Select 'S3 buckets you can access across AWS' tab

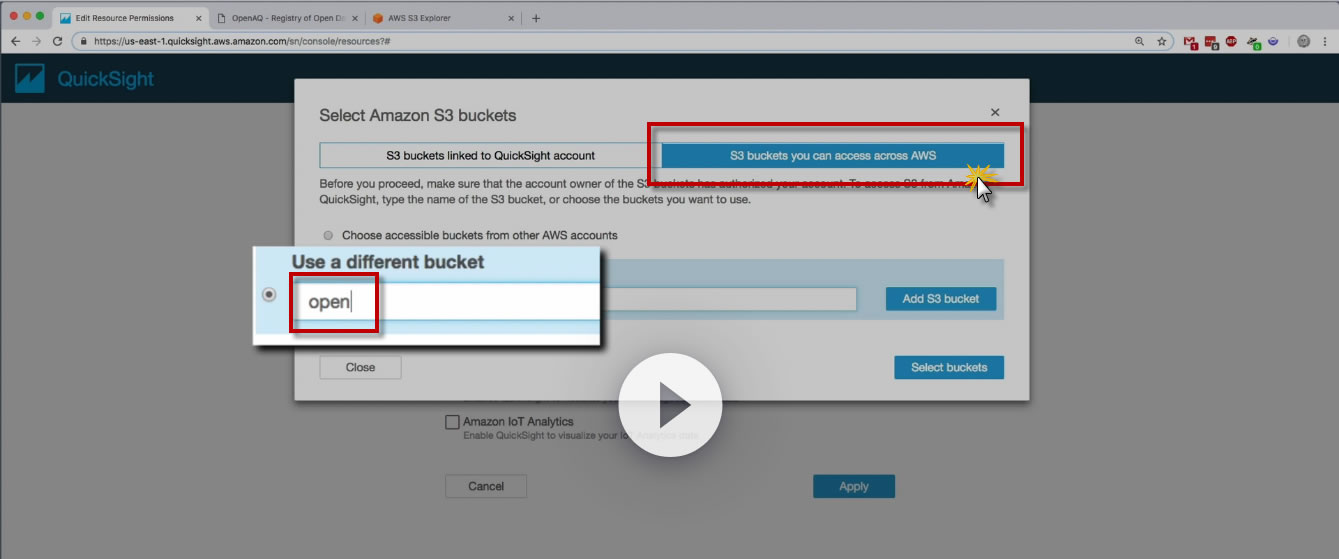833,155
